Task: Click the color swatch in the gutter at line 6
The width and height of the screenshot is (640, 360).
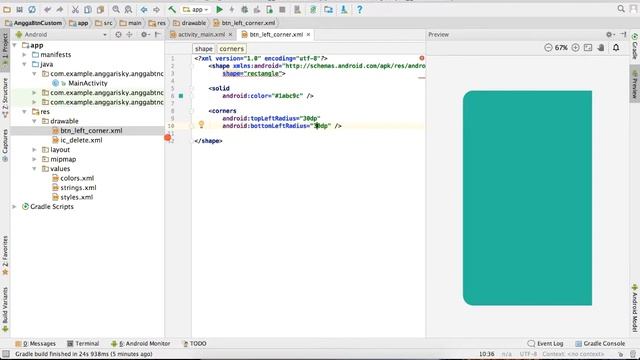Action: click(181, 96)
